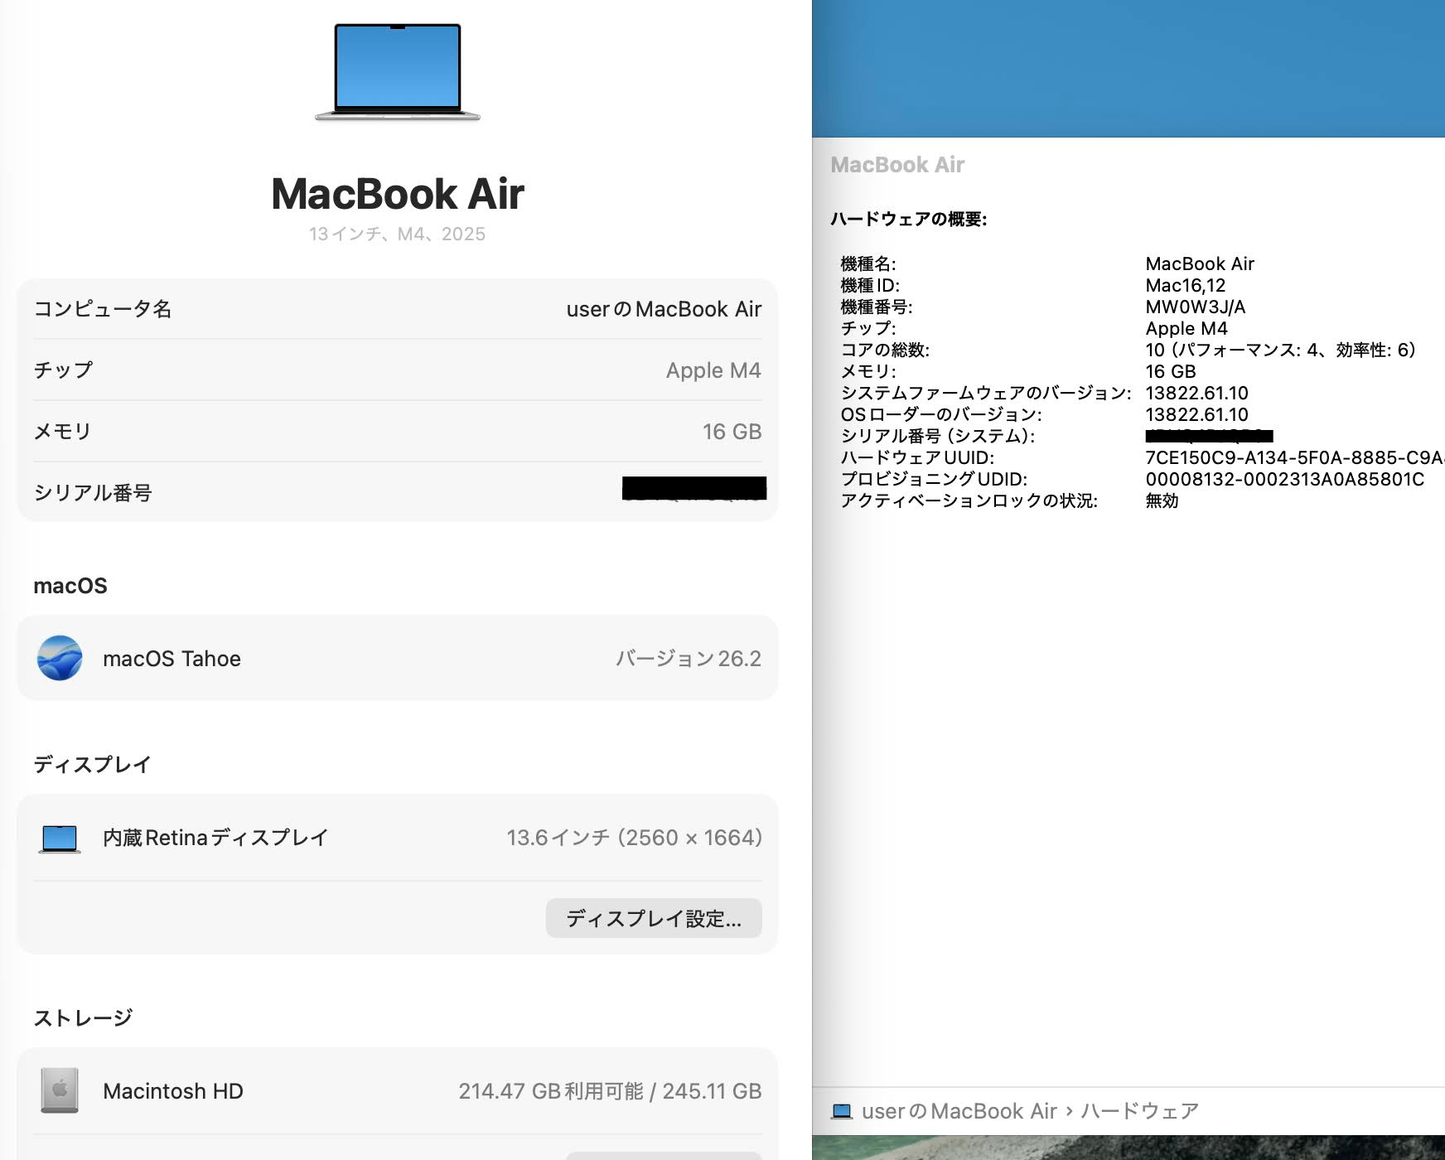Click the メモリ label in the About panel
The height and width of the screenshot is (1160, 1445).
(x=63, y=431)
